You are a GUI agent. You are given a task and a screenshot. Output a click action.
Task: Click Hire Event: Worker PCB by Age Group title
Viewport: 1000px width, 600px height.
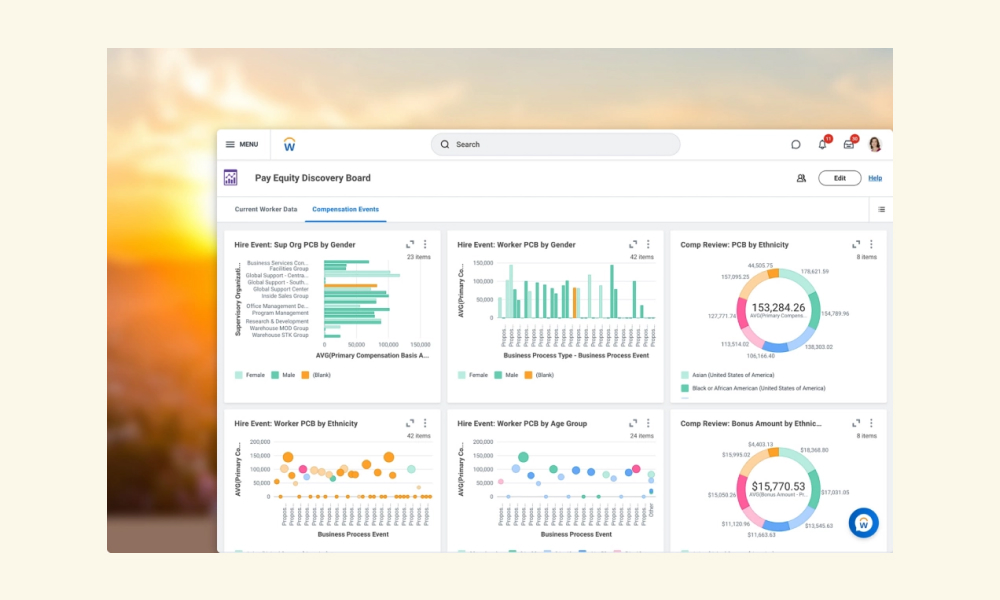click(x=522, y=423)
